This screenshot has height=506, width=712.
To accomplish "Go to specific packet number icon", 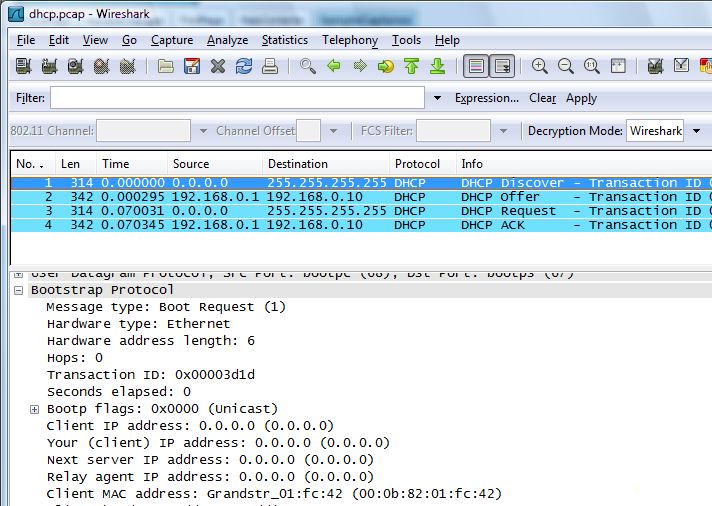I will point(386,66).
